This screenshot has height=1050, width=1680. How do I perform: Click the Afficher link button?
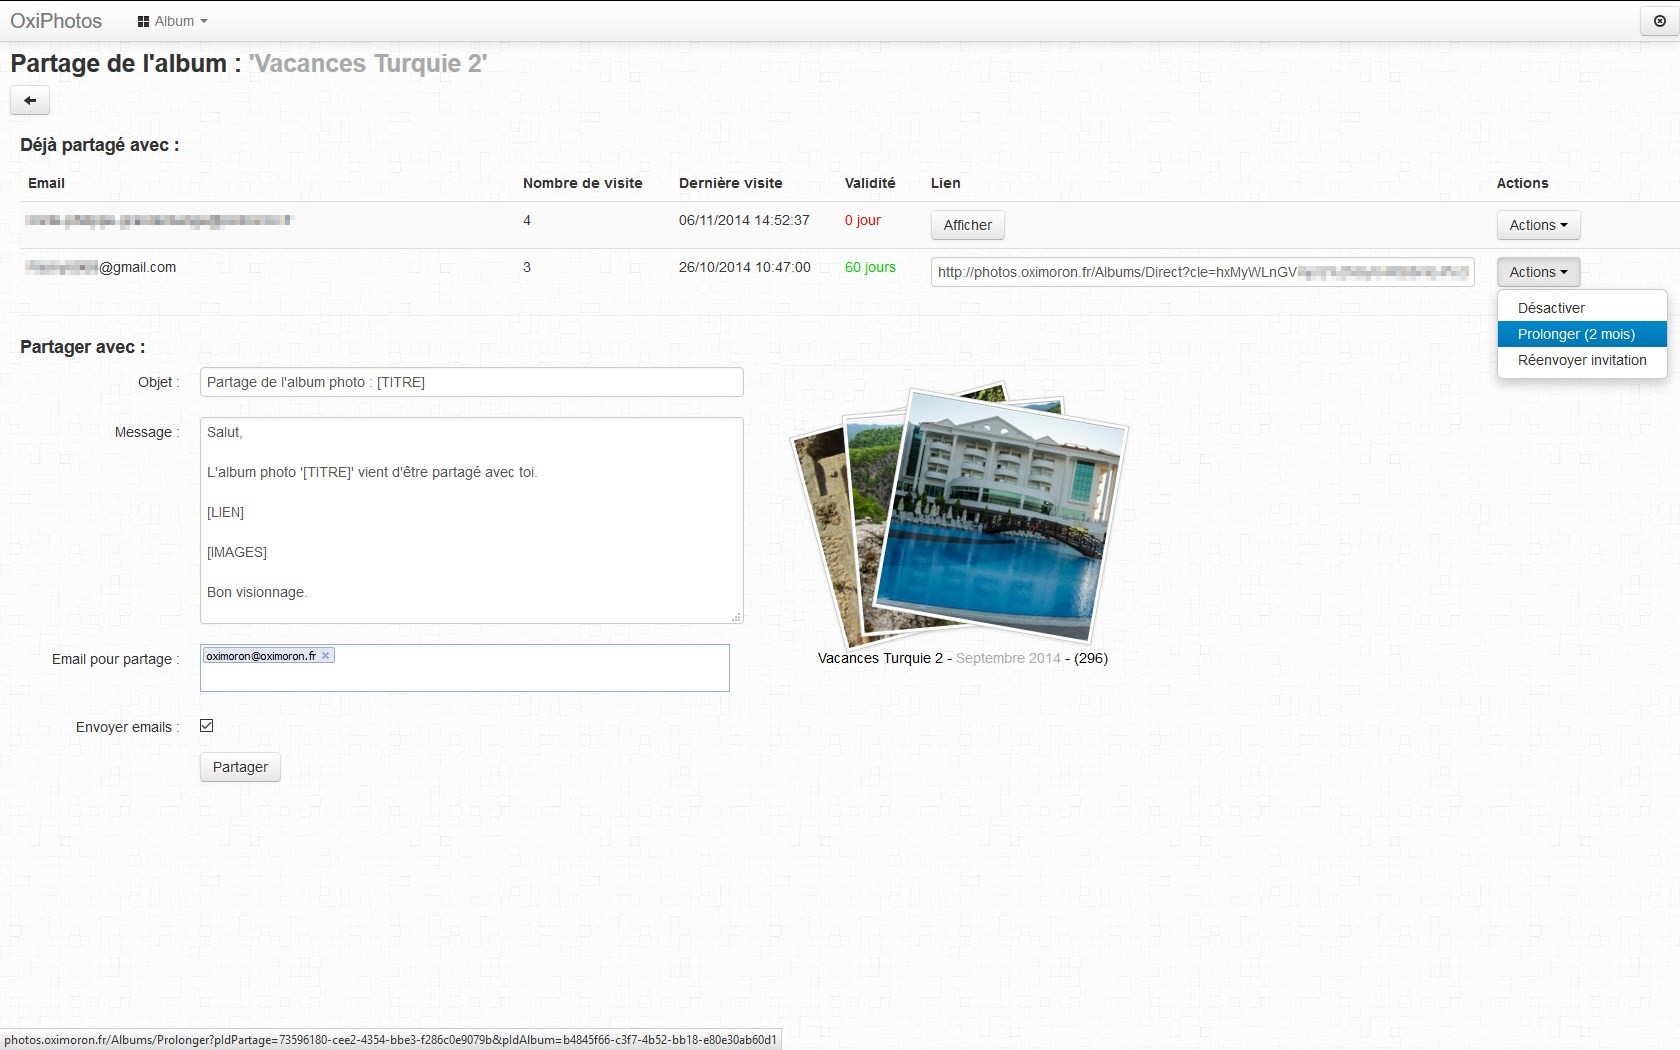pos(967,225)
